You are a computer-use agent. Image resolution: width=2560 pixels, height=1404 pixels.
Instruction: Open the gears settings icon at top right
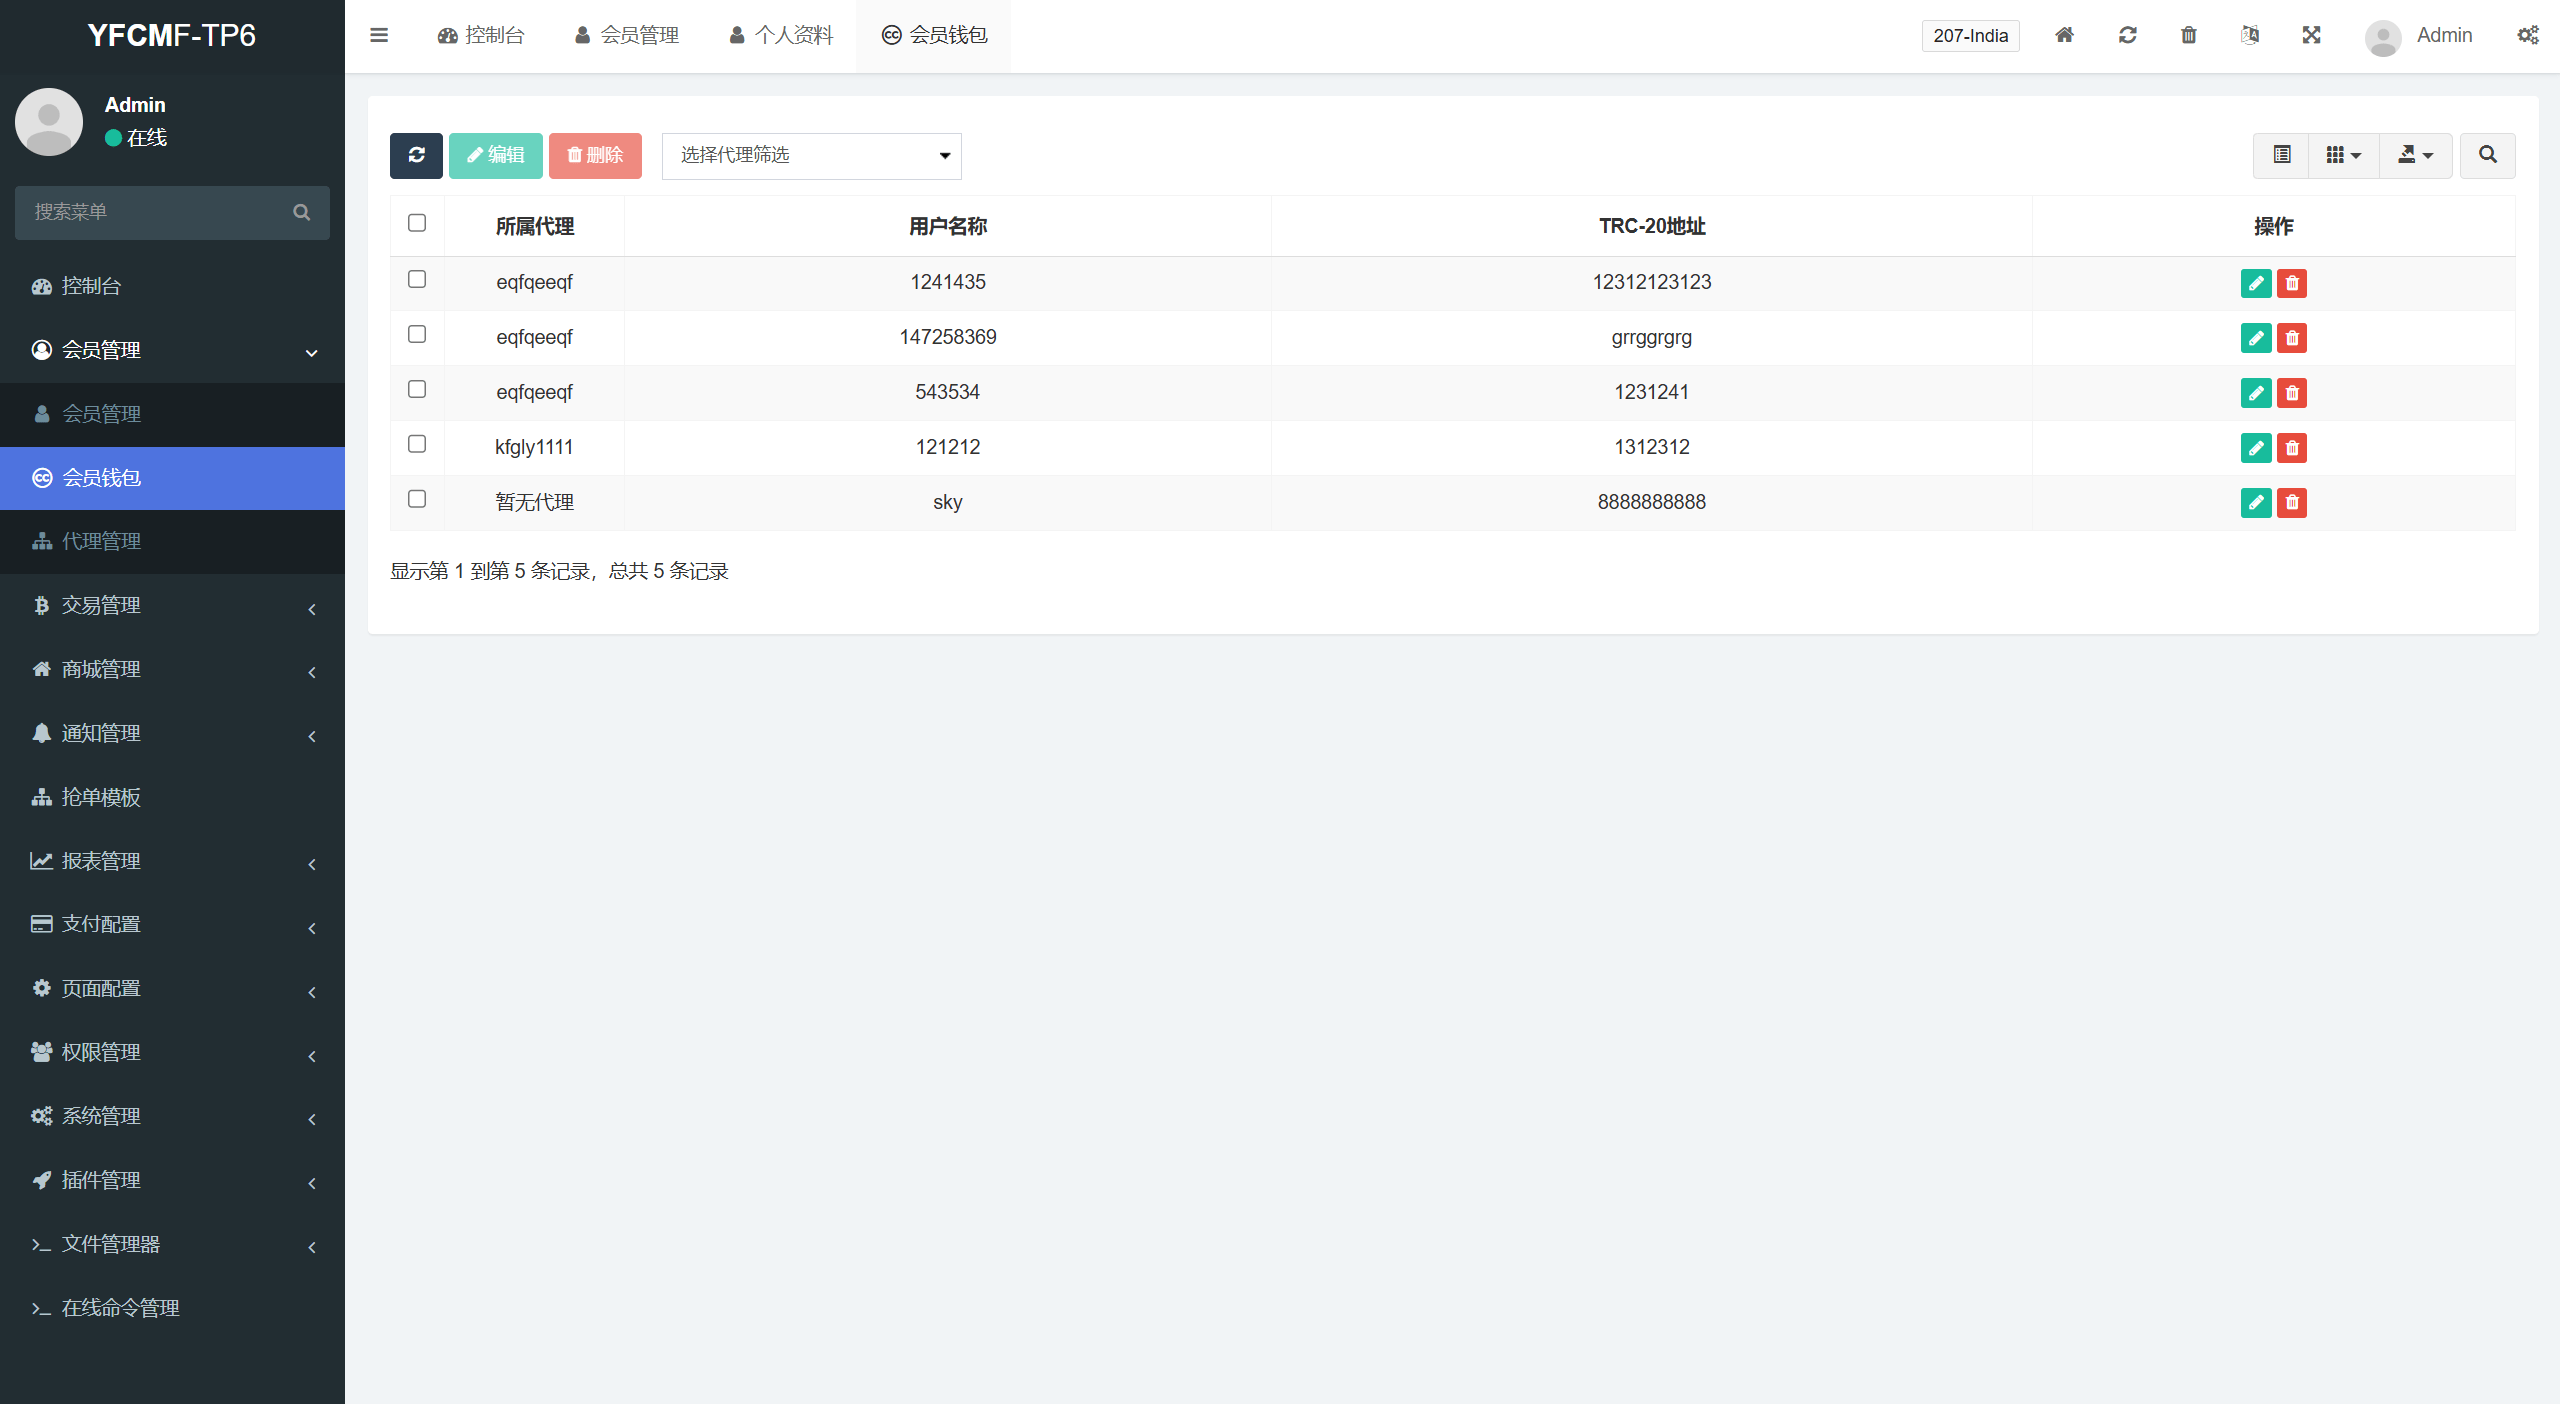tap(2527, 35)
